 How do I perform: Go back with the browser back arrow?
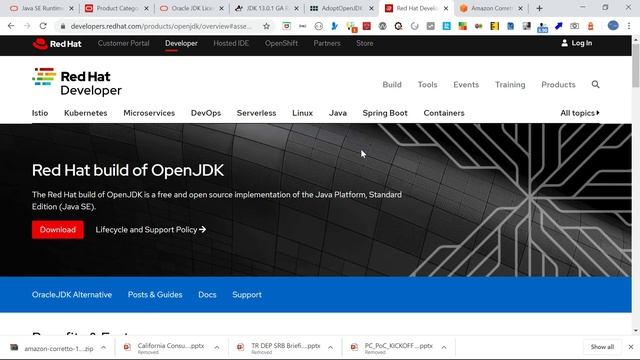[x=11, y=26]
